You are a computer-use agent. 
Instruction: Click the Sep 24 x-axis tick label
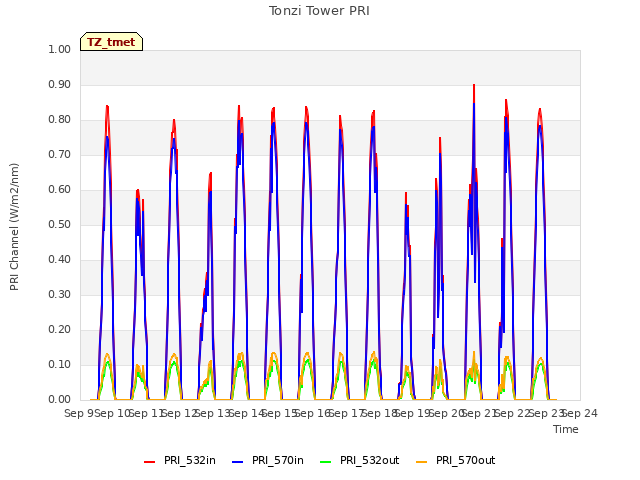(x=580, y=413)
